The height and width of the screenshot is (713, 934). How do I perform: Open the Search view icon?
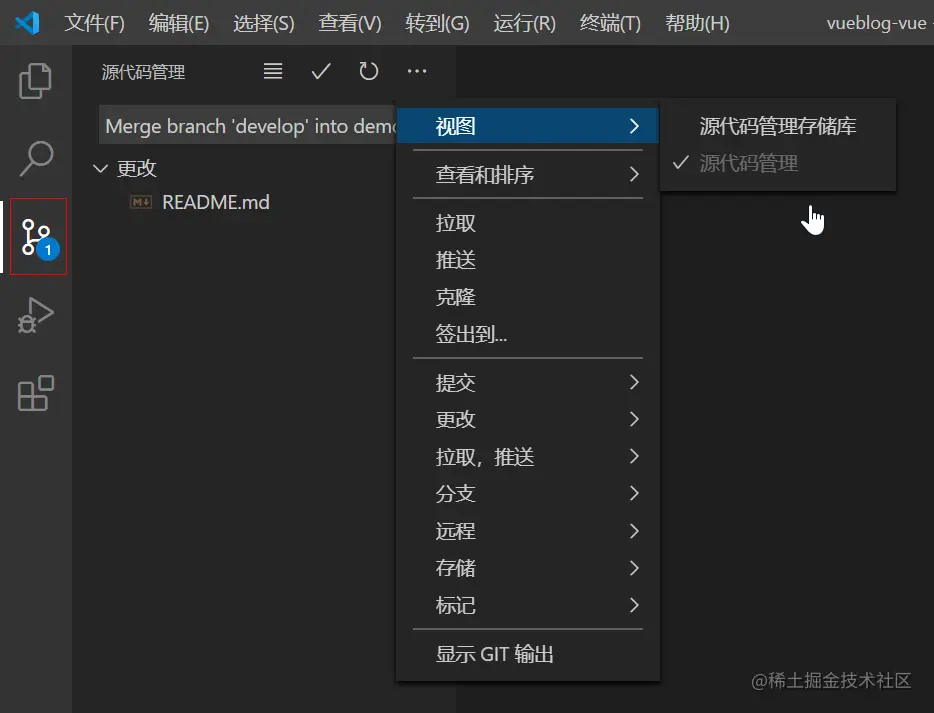(36, 158)
